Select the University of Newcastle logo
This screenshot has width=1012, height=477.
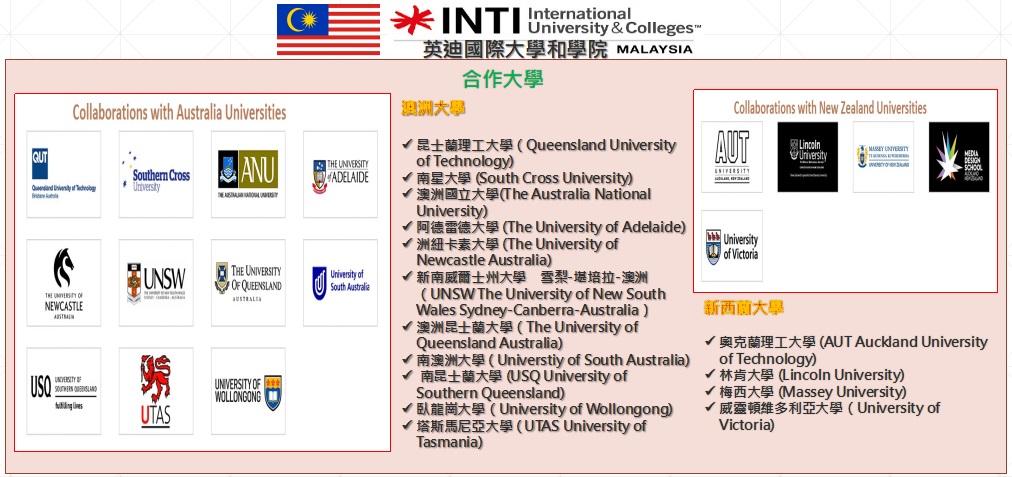64,283
